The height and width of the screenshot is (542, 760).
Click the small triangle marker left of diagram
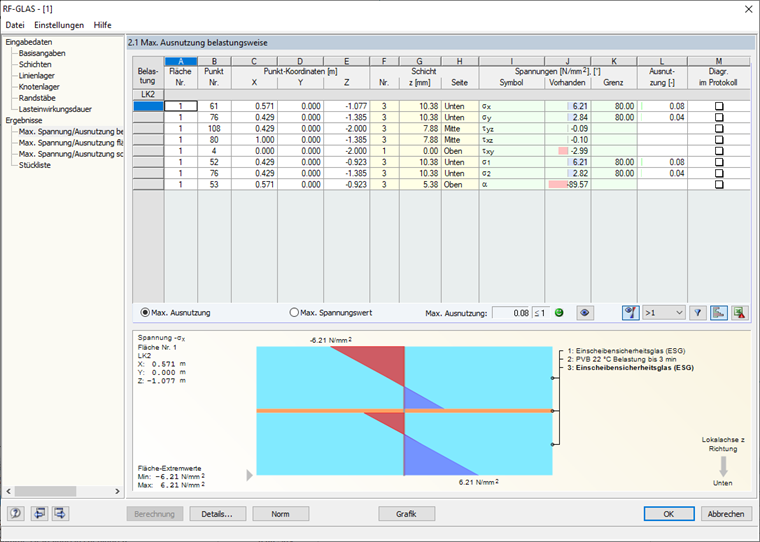250,475
